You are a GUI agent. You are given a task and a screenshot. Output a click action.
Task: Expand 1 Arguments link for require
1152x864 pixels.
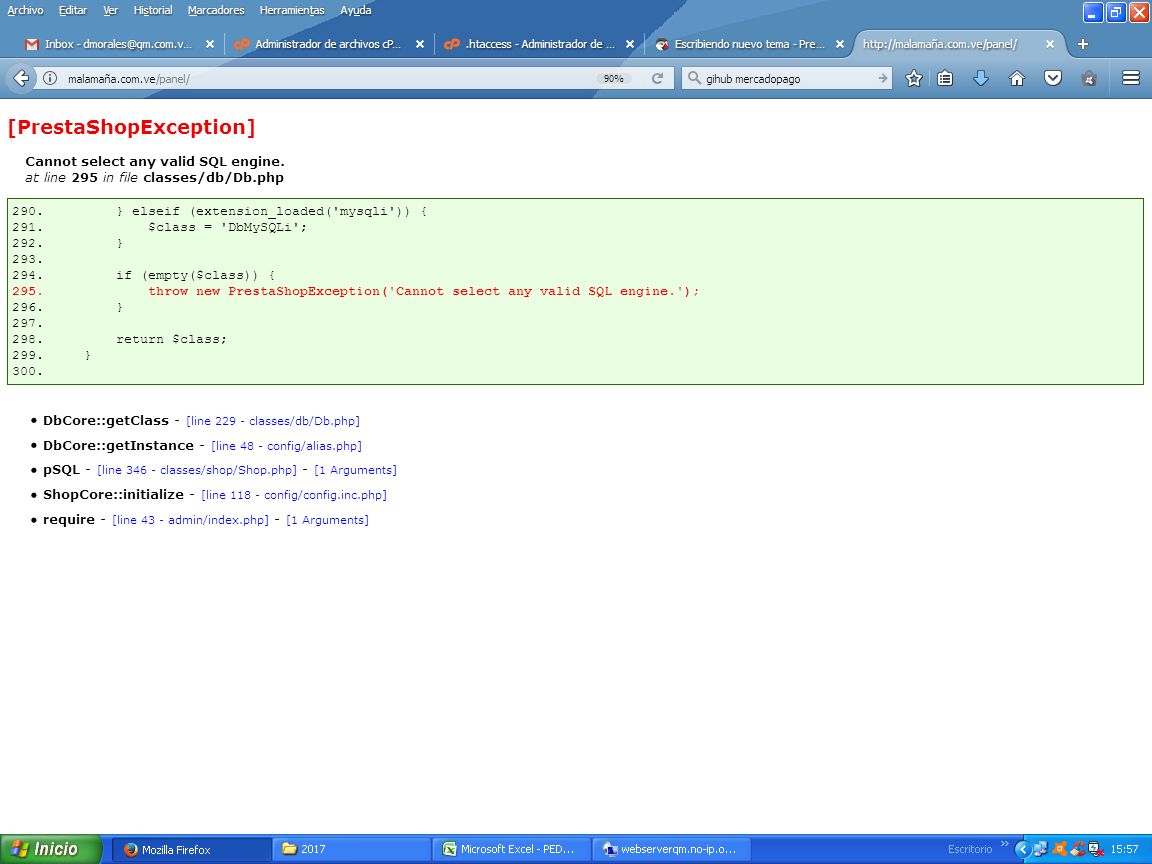(328, 520)
